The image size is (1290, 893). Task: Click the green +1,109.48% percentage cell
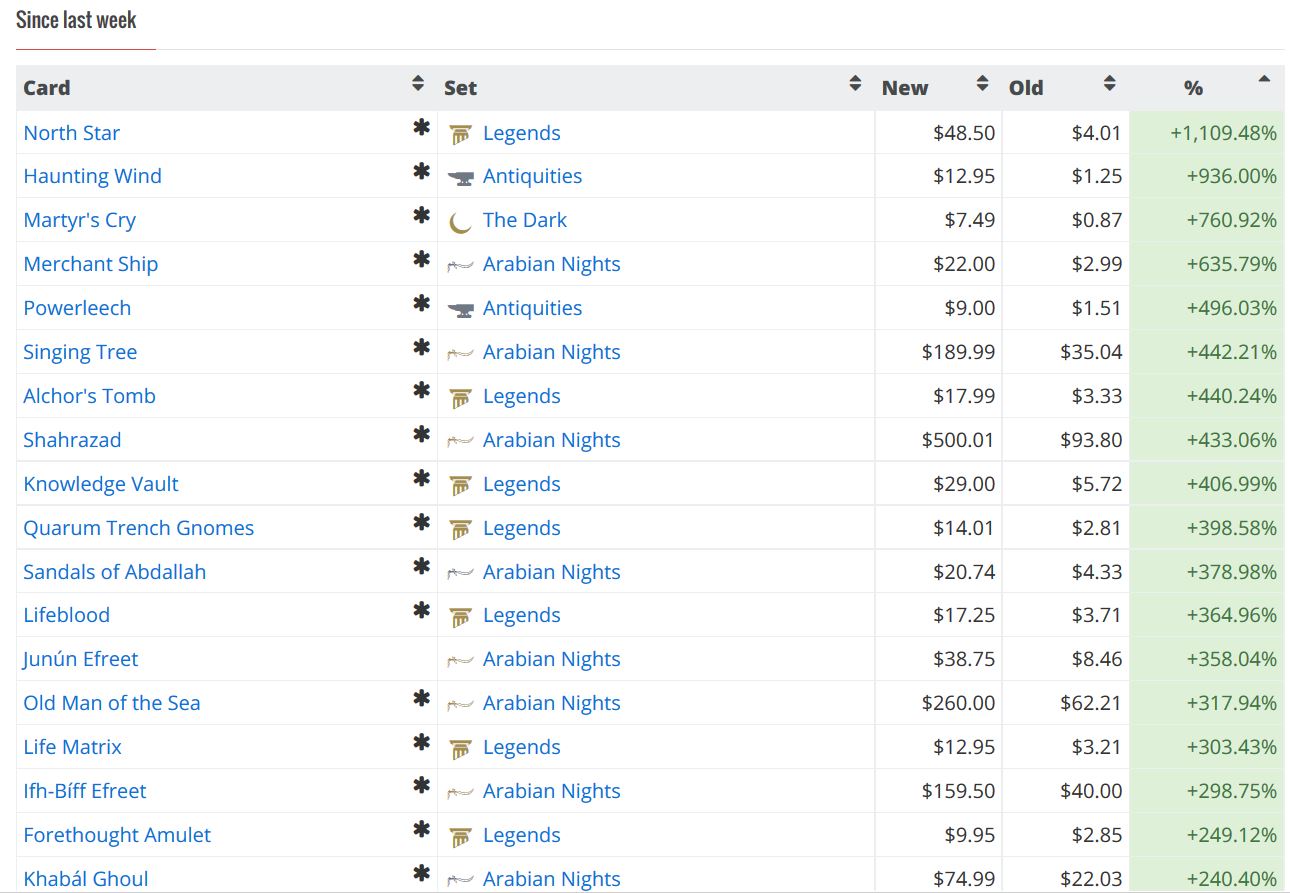pos(1223,133)
